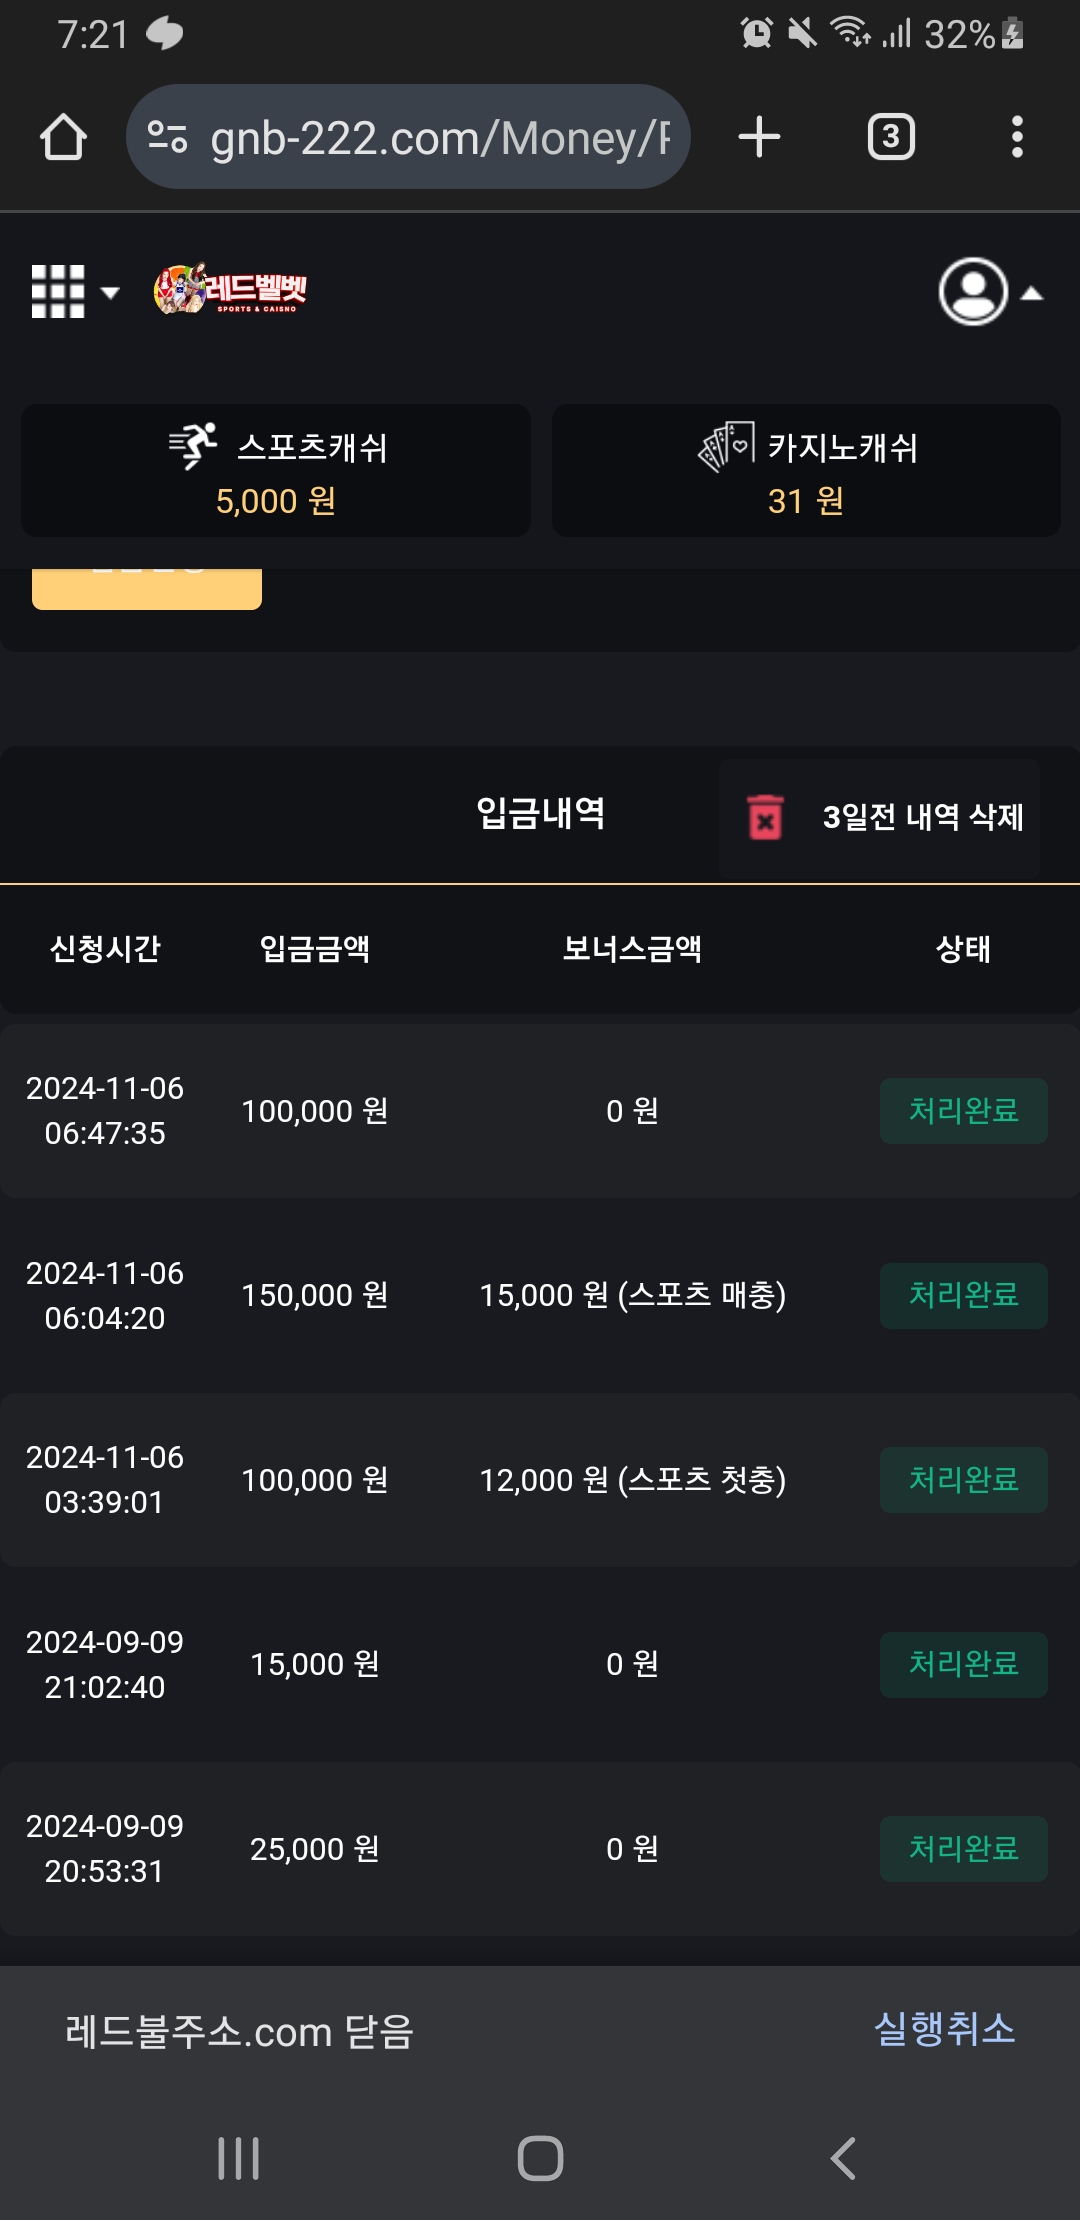The width and height of the screenshot is (1080, 2220).
Task: Select the 스포츠캐쉬 5,000 원 panel
Action: (x=276, y=471)
